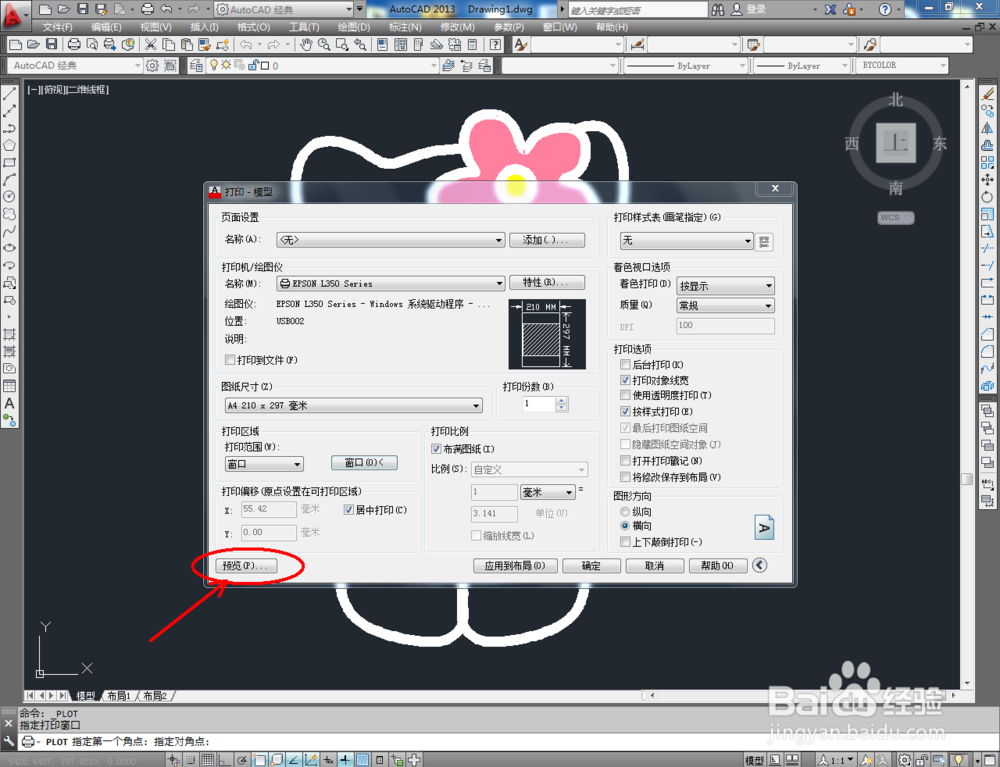This screenshot has width=1000, height=767.
Task: Select the Erase tool in modify toolbar
Action: pyautogui.click(x=987, y=94)
